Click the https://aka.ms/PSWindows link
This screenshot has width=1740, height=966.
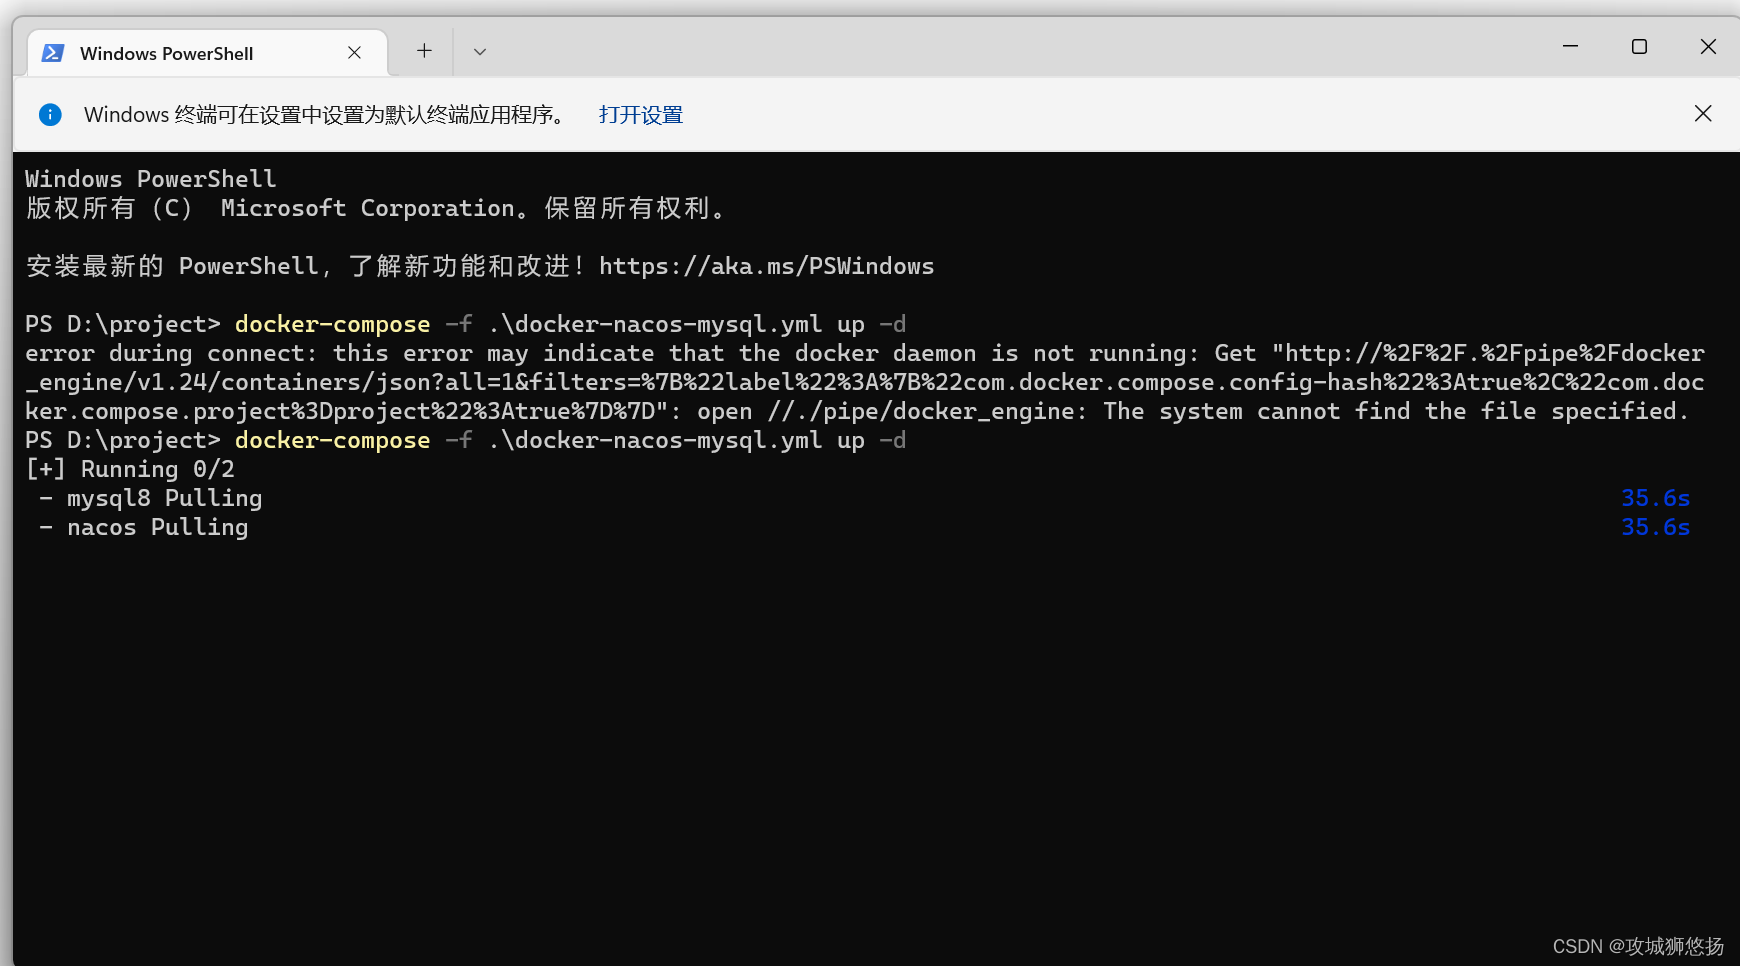click(766, 266)
